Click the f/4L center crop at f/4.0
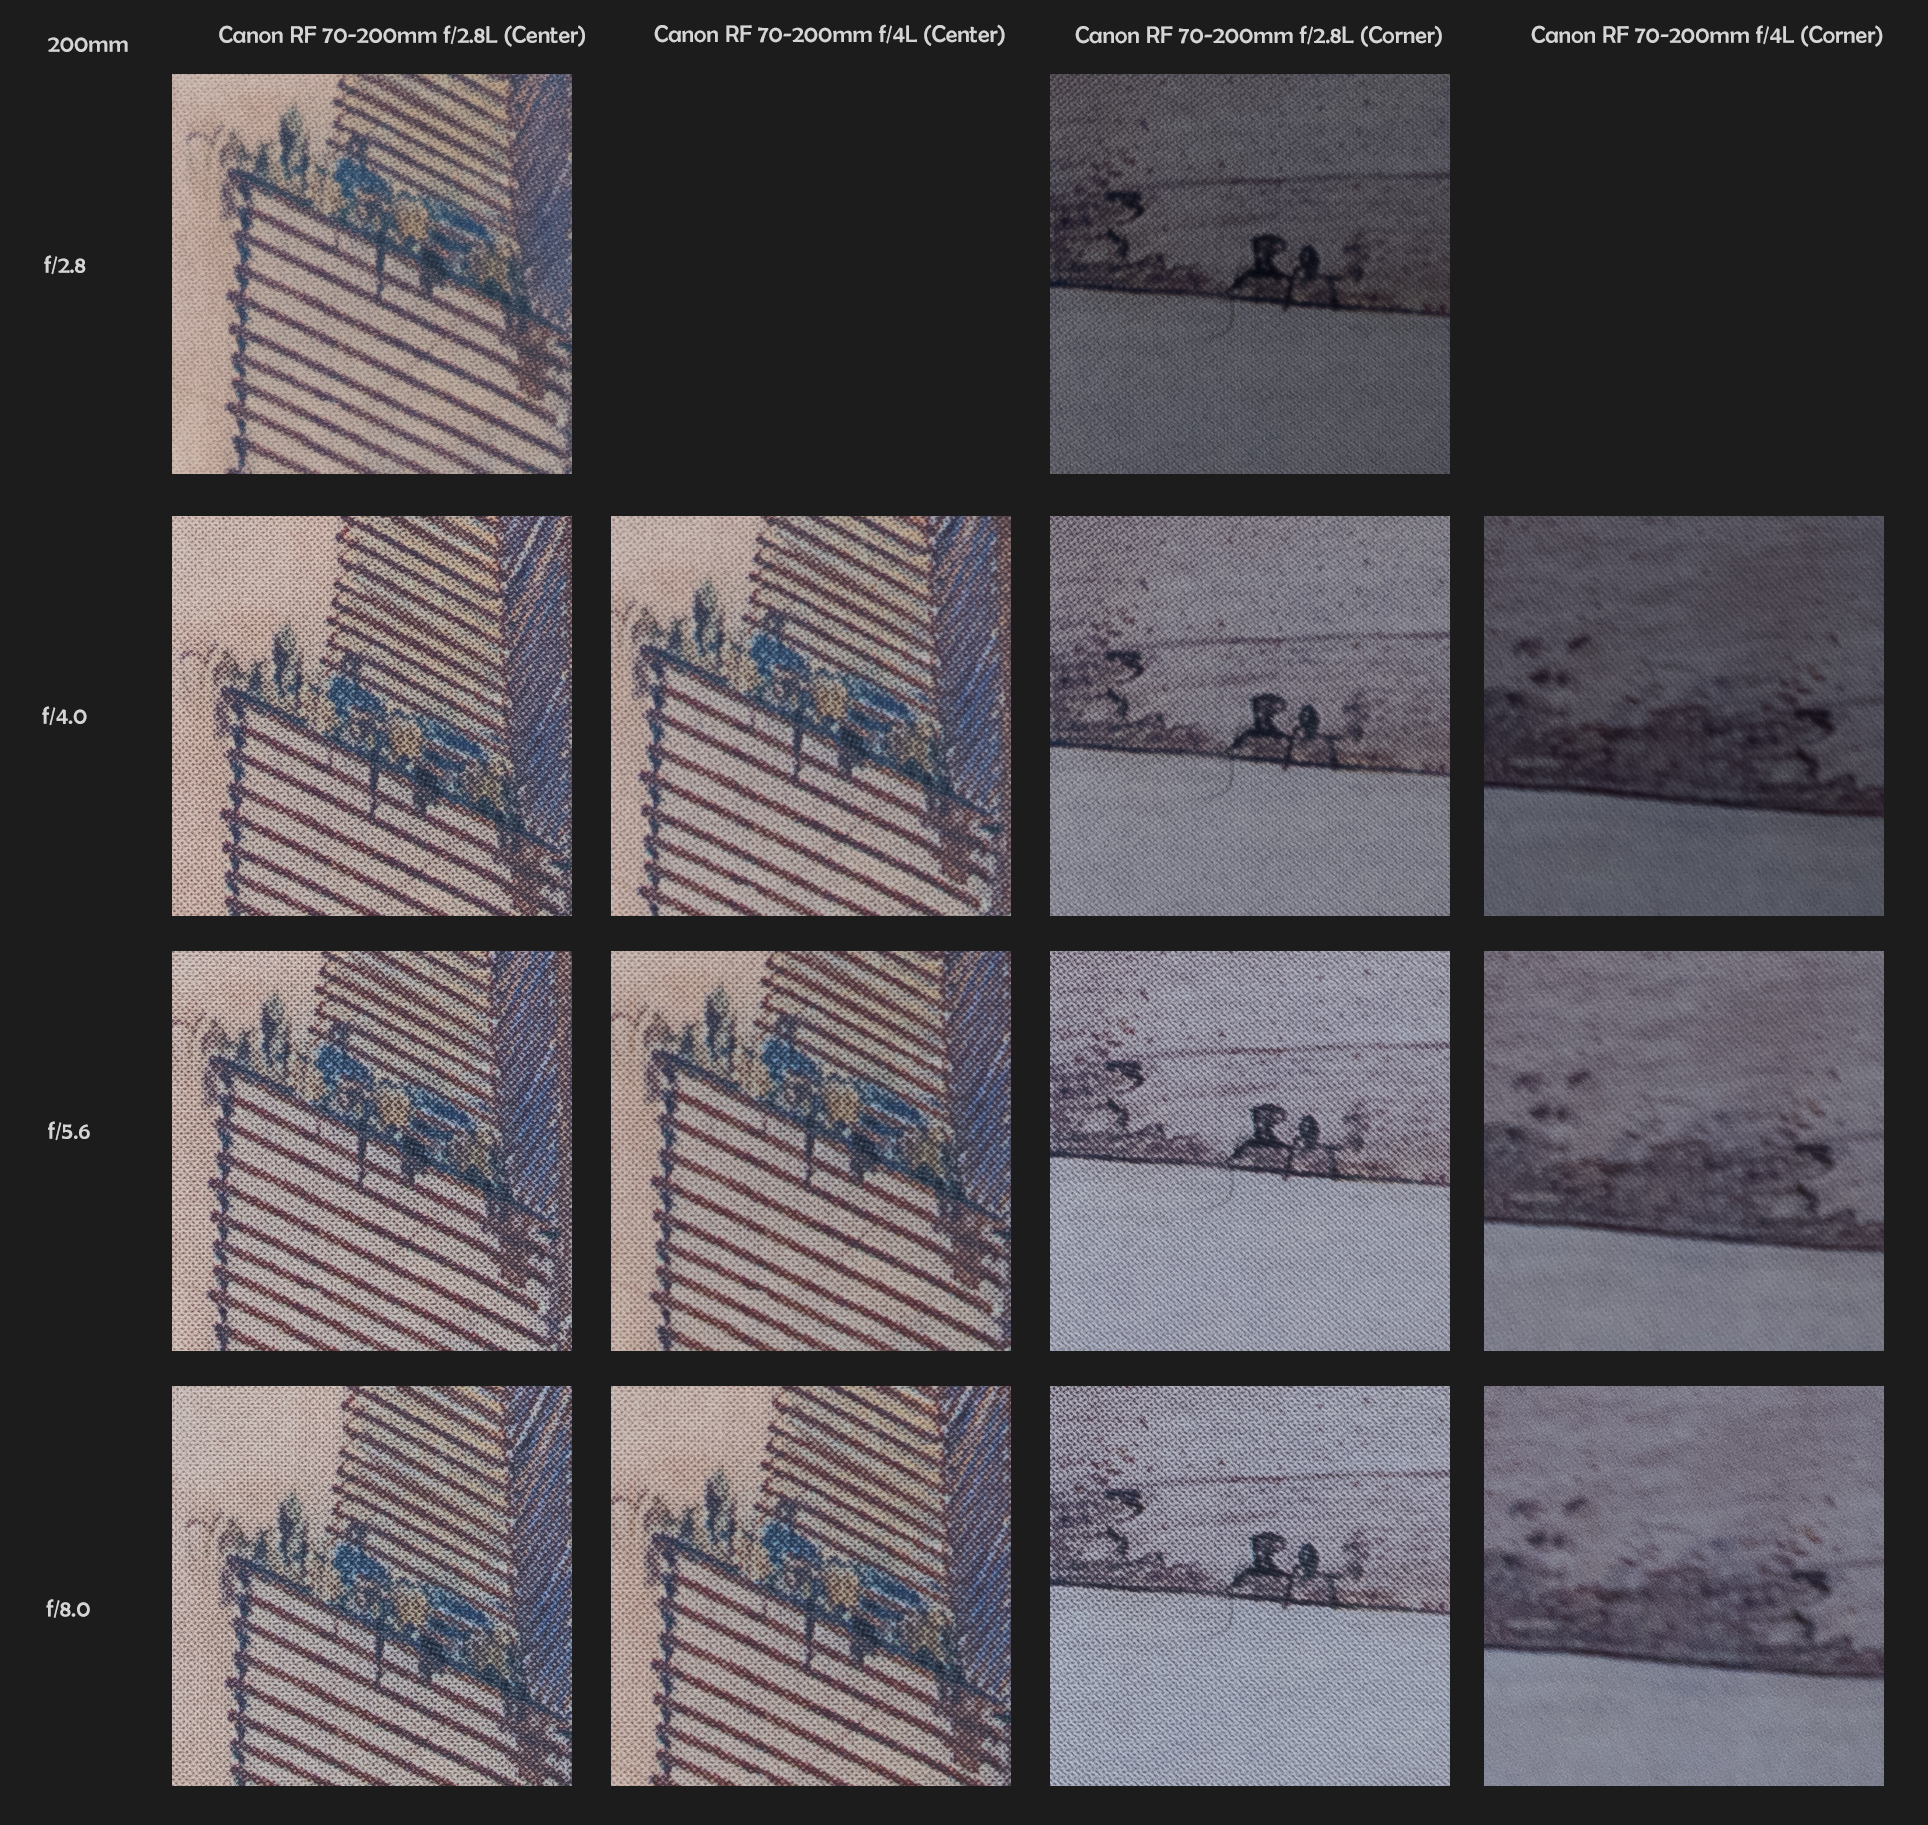Viewport: 1928px width, 1825px height. (811, 716)
